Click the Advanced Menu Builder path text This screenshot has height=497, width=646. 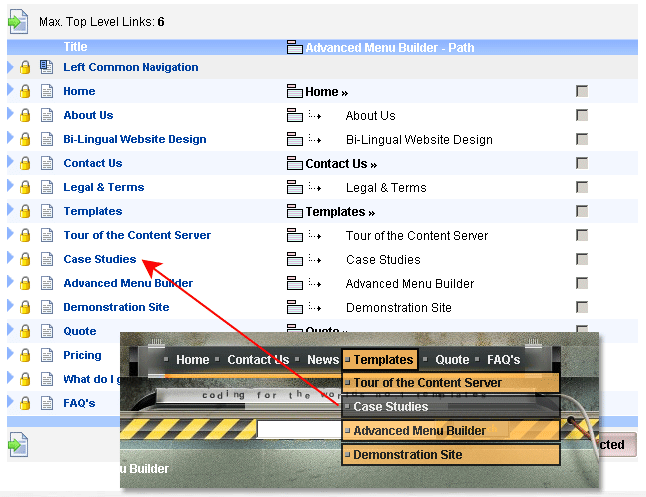(x=410, y=284)
